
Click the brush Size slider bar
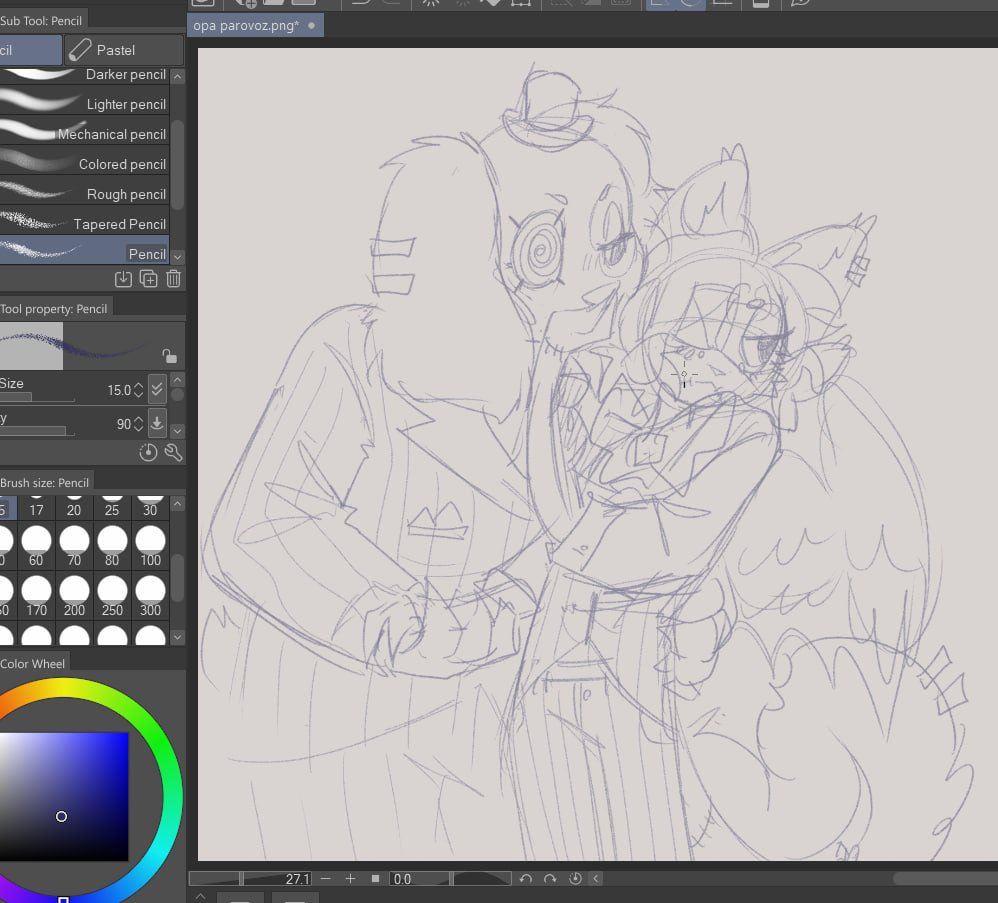click(x=37, y=398)
